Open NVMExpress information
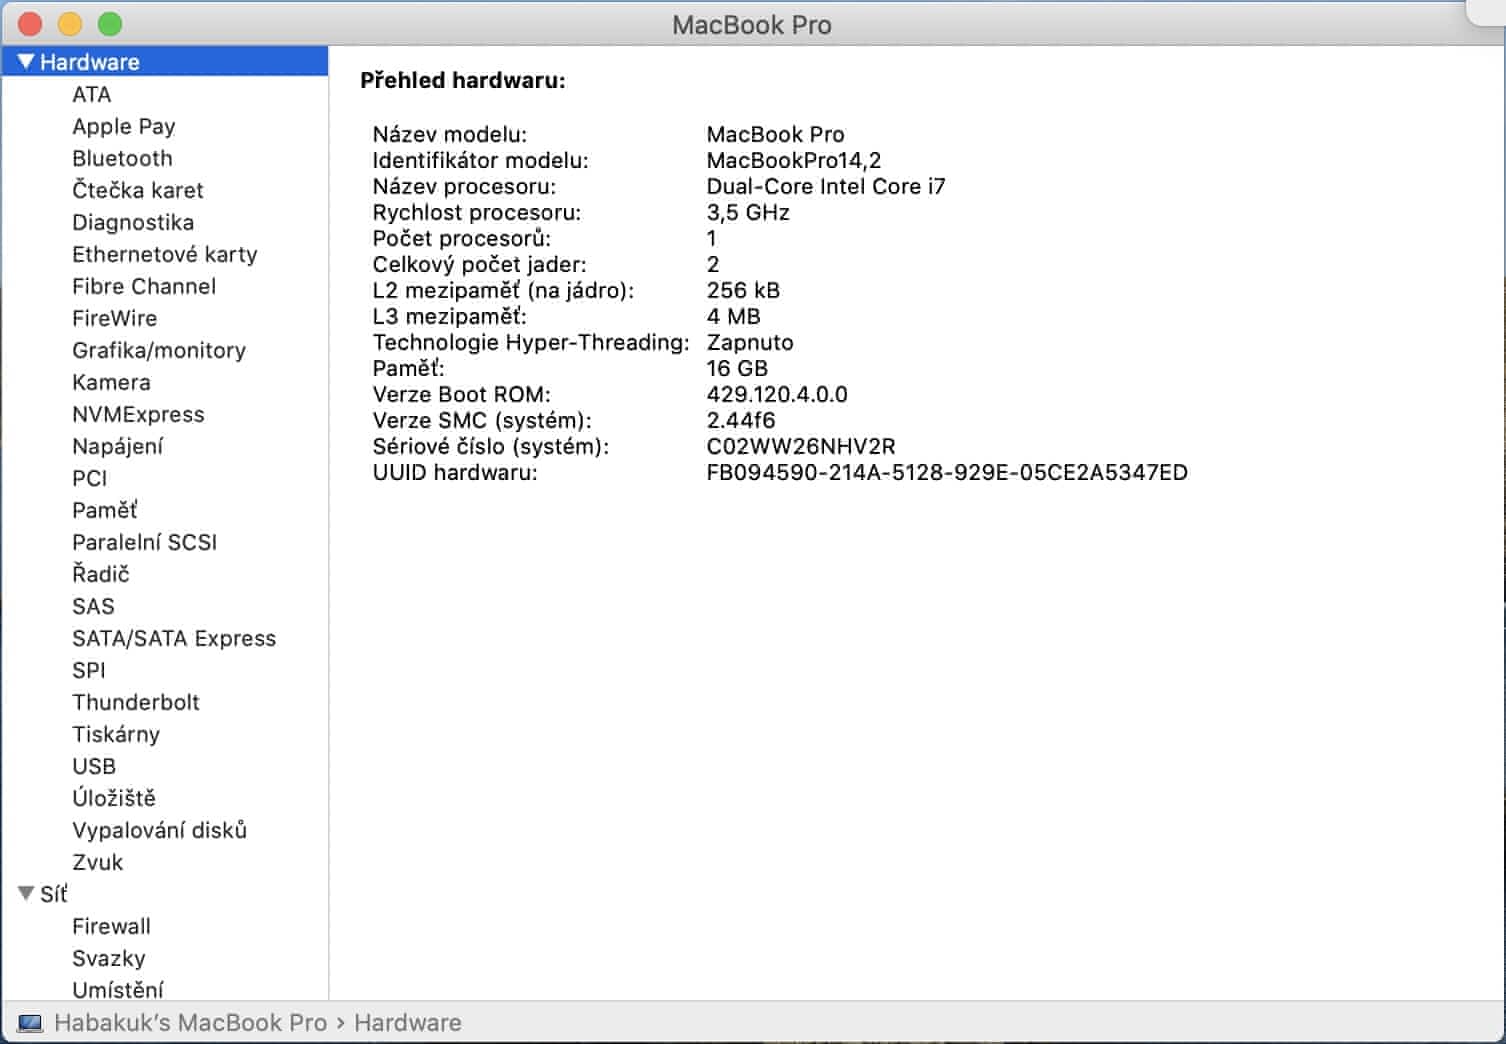Image resolution: width=1506 pixels, height=1044 pixels. [138, 414]
